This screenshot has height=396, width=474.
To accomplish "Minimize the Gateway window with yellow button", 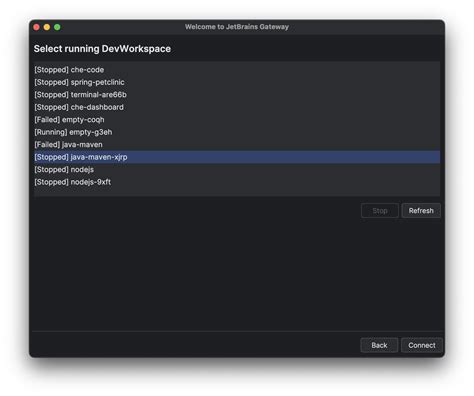I will coord(47,27).
